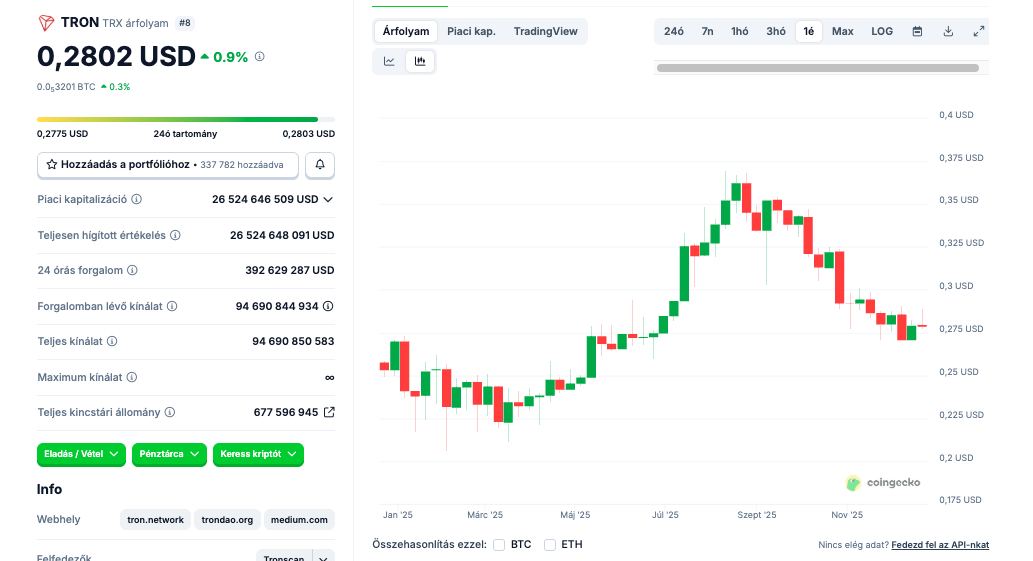Viewport: 1033px width, 561px height.
Task: Select the 7n time range
Action: click(707, 31)
